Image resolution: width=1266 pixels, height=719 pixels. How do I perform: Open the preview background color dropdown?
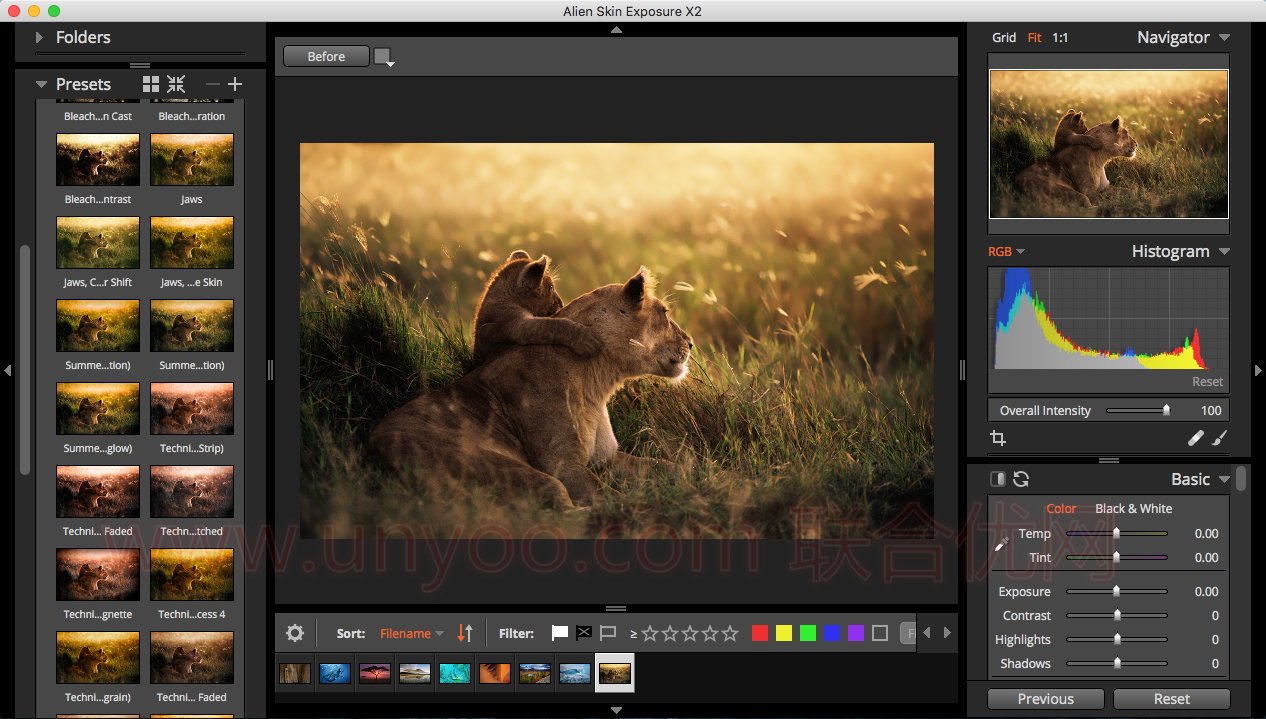(384, 57)
